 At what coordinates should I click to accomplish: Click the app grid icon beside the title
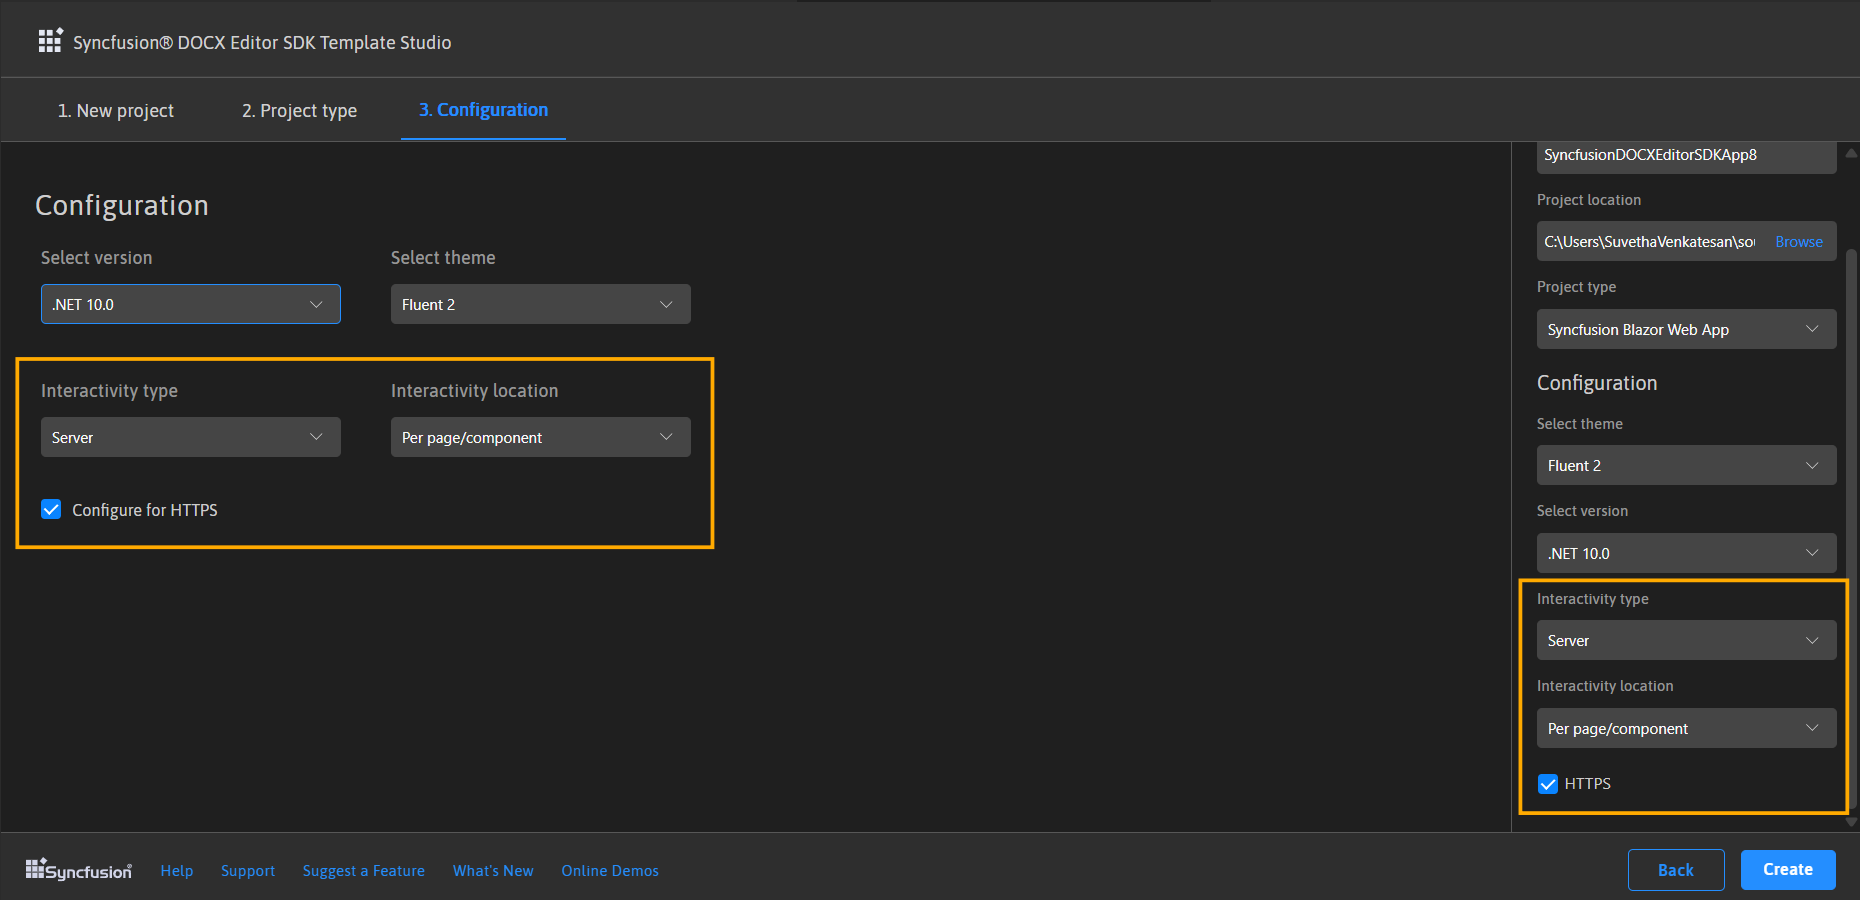click(50, 40)
